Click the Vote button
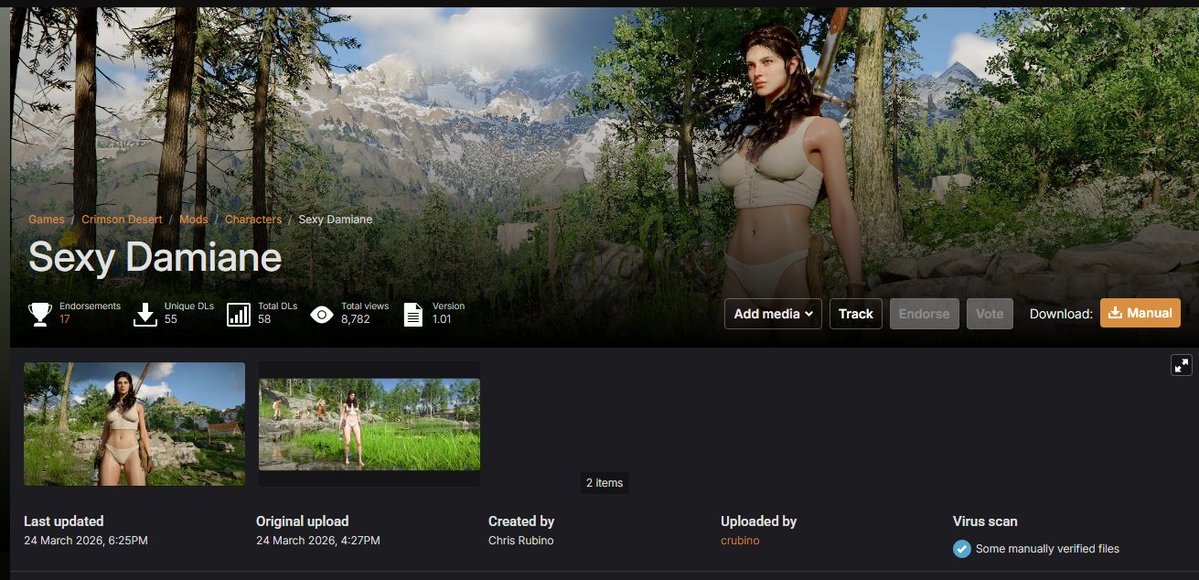1199x580 pixels. 989,314
